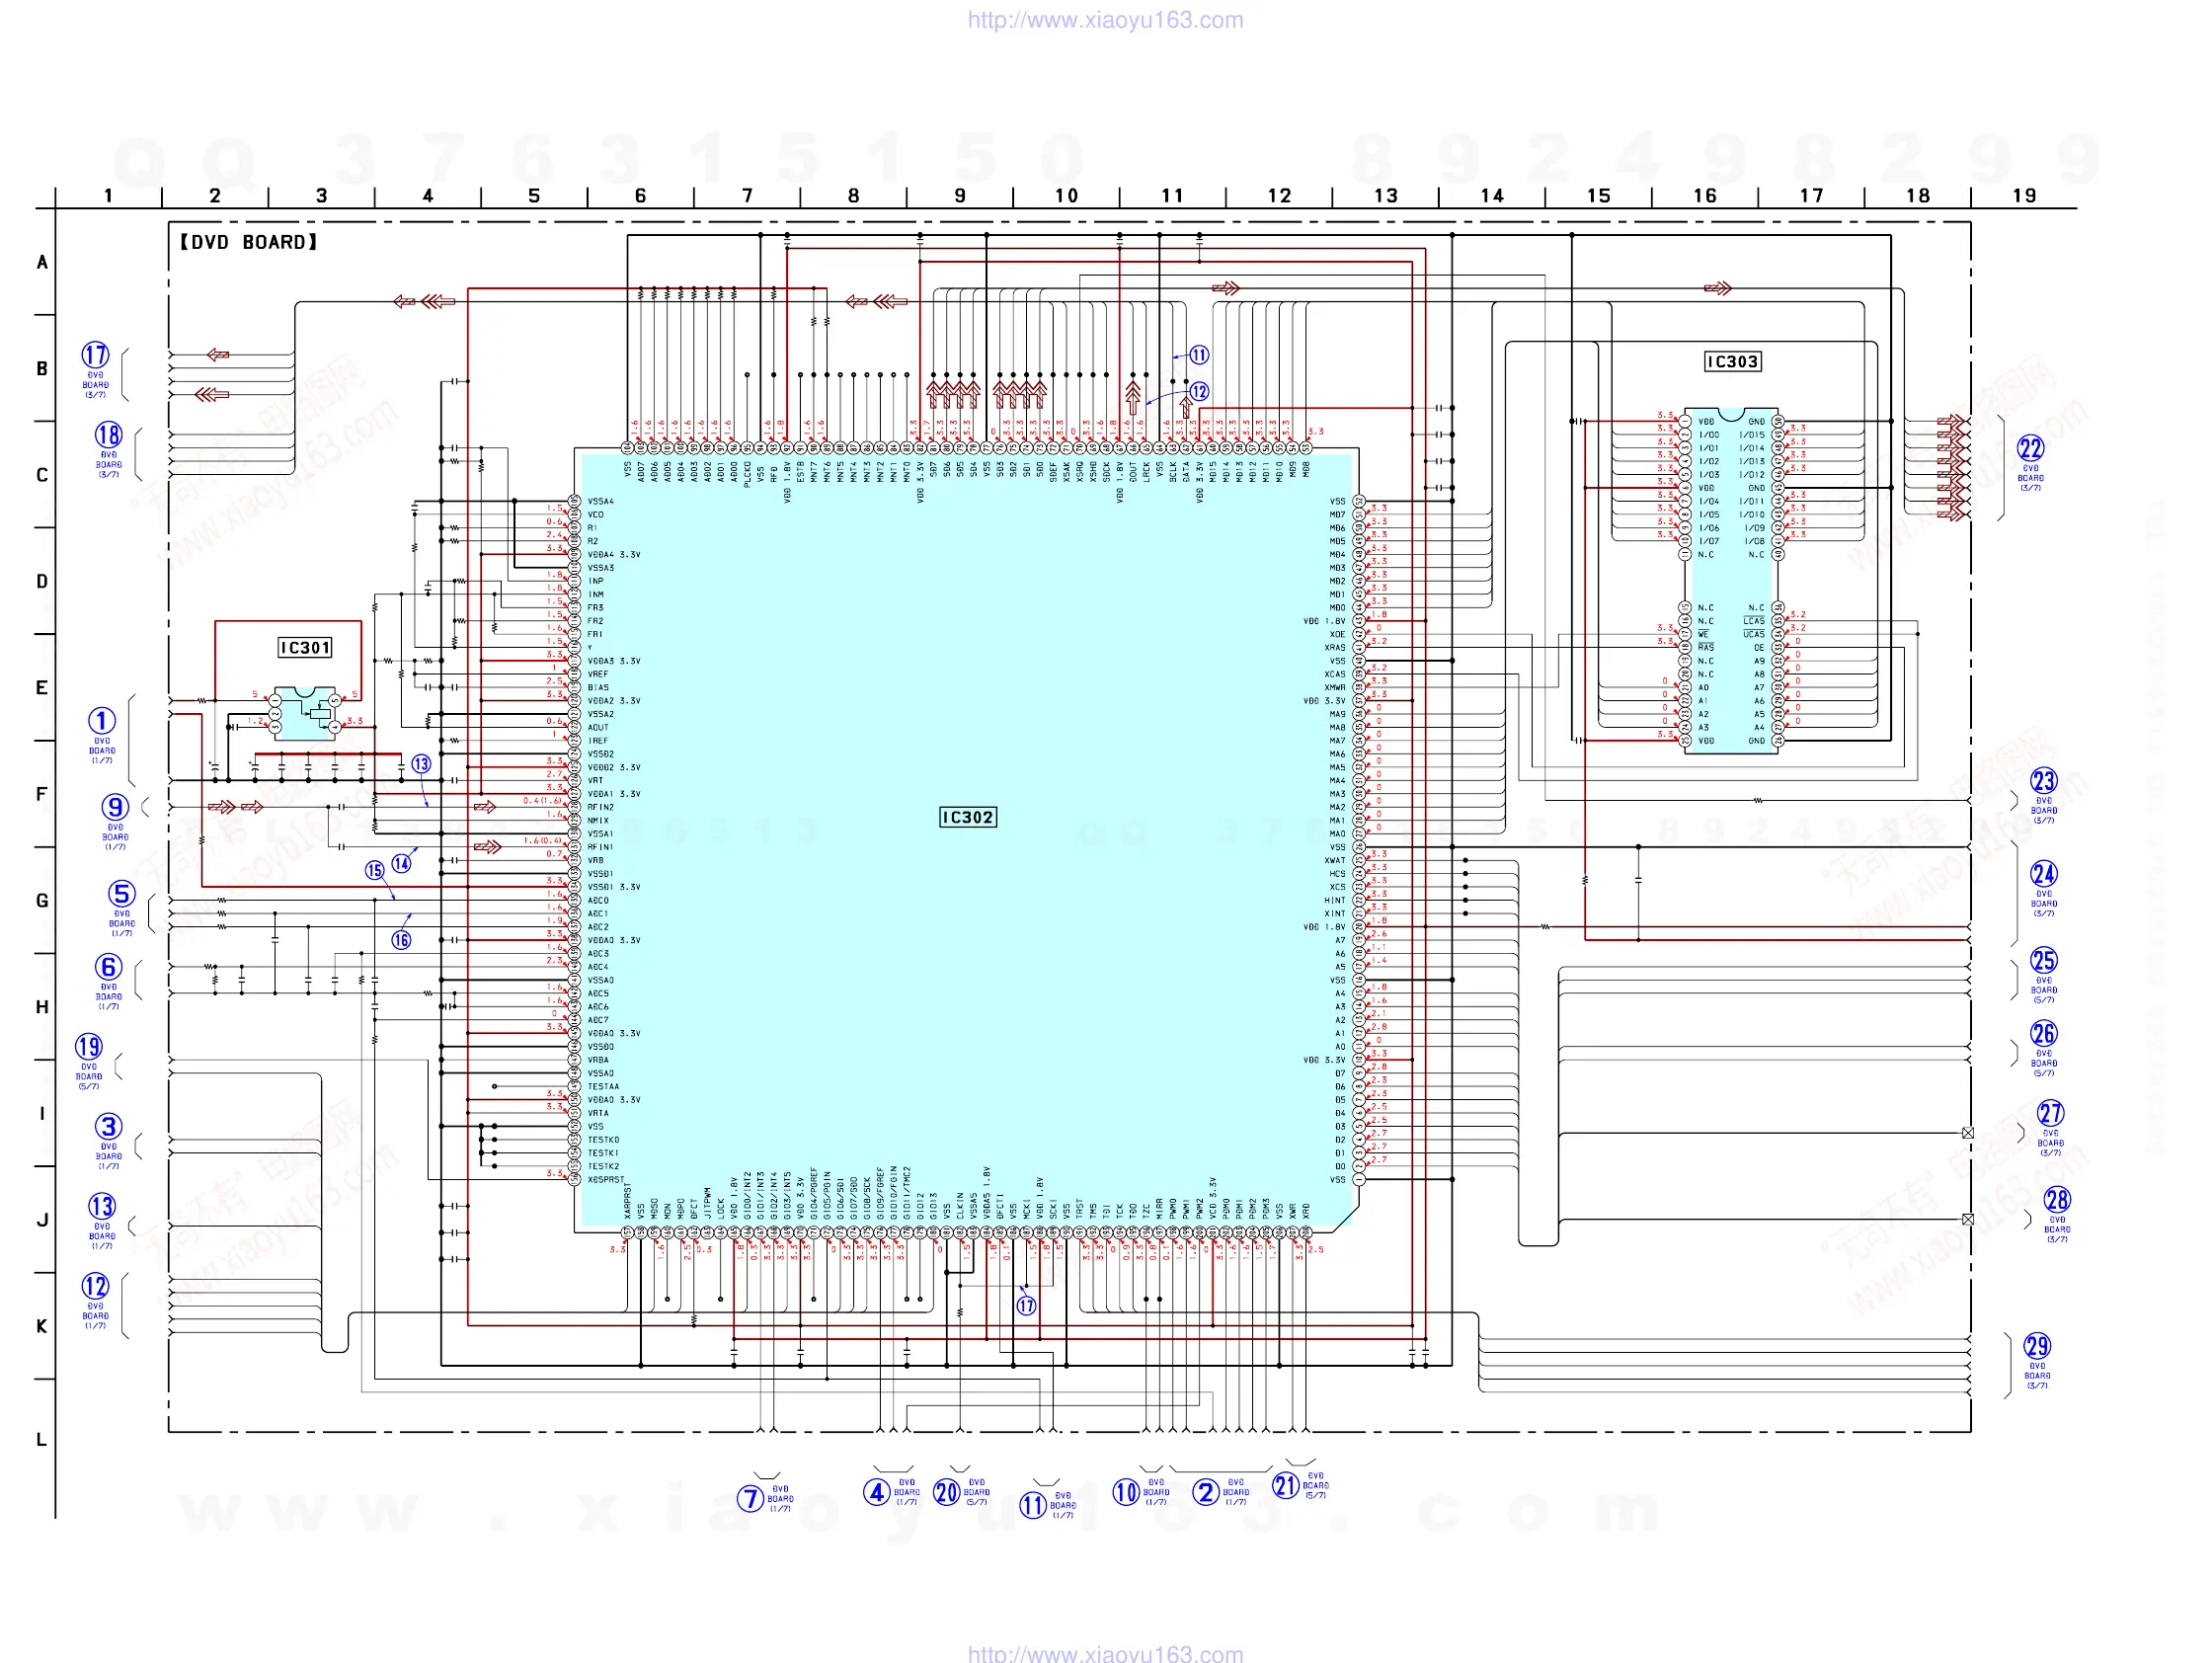
Task: Click row header letter F
Action: click(41, 795)
